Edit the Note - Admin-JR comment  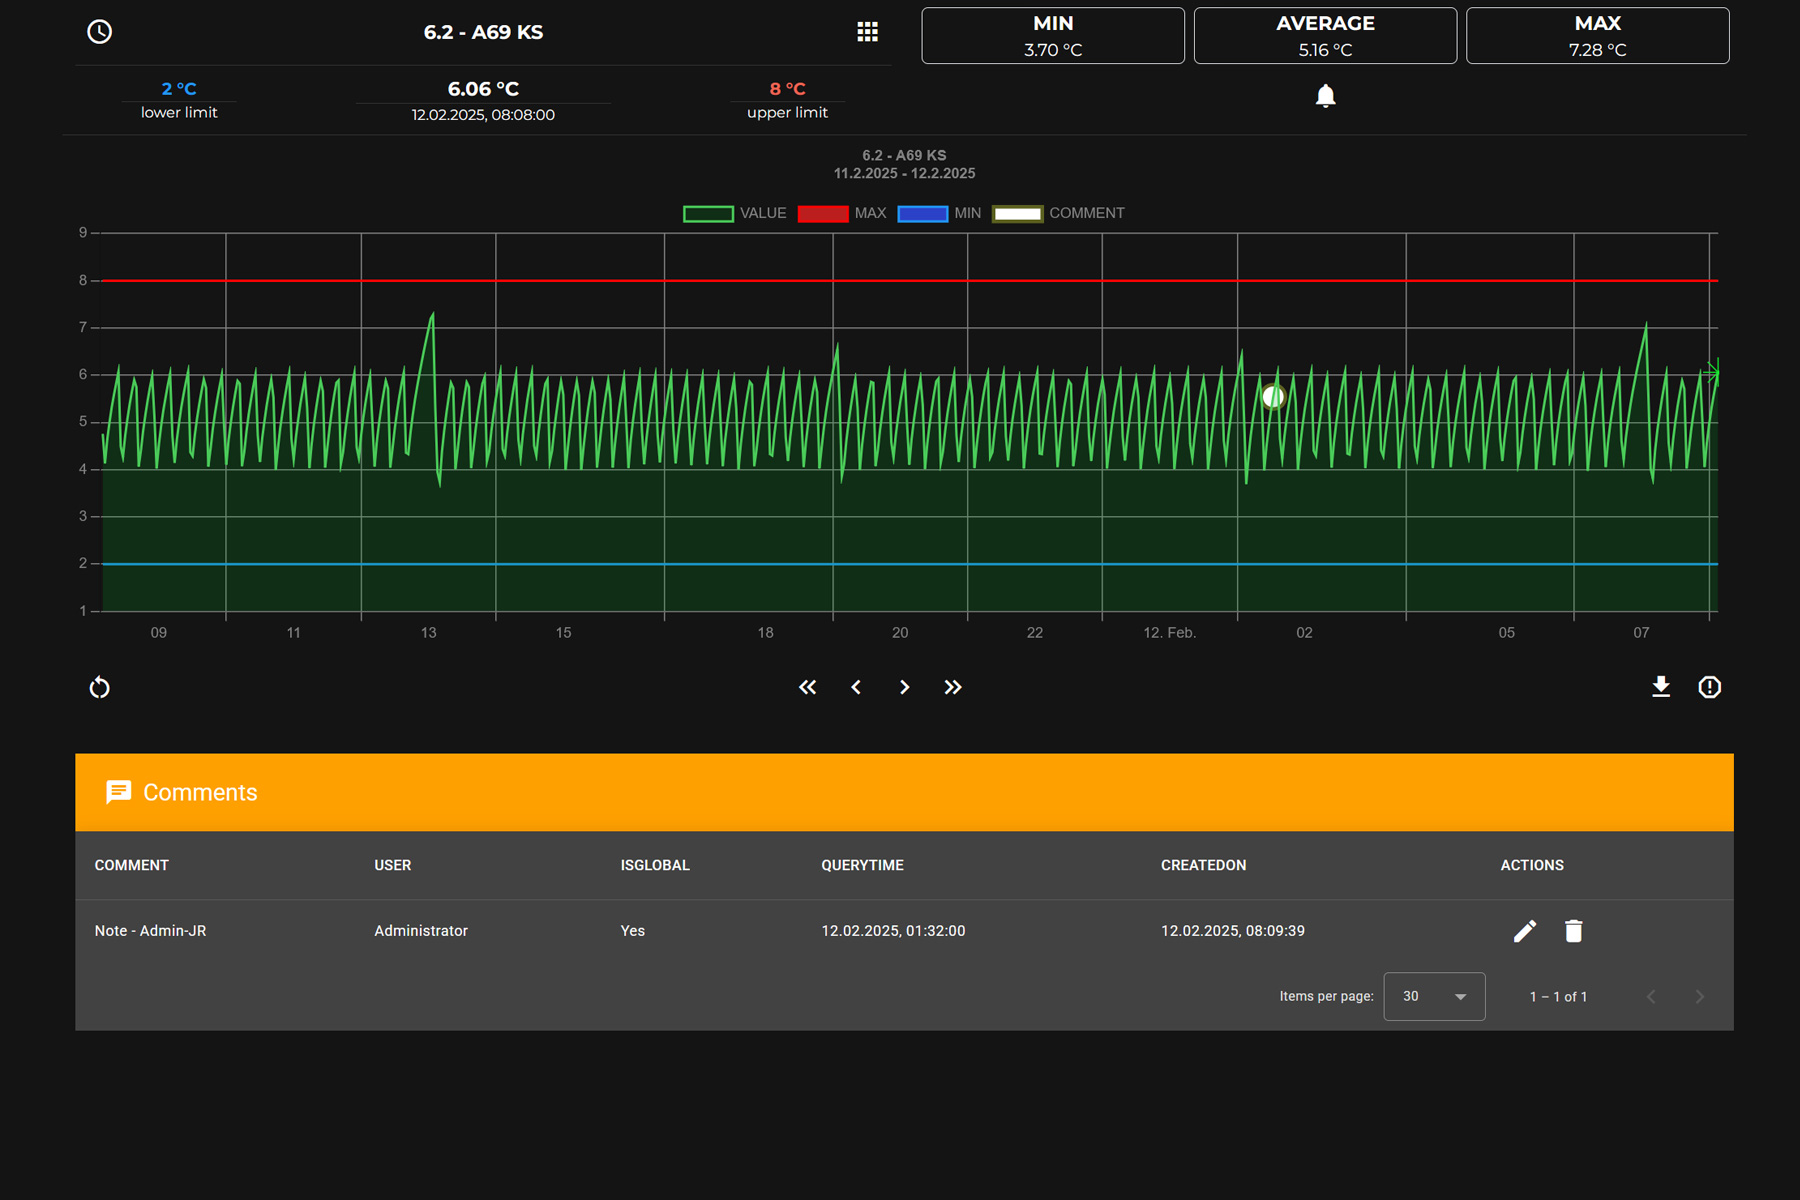coord(1524,931)
